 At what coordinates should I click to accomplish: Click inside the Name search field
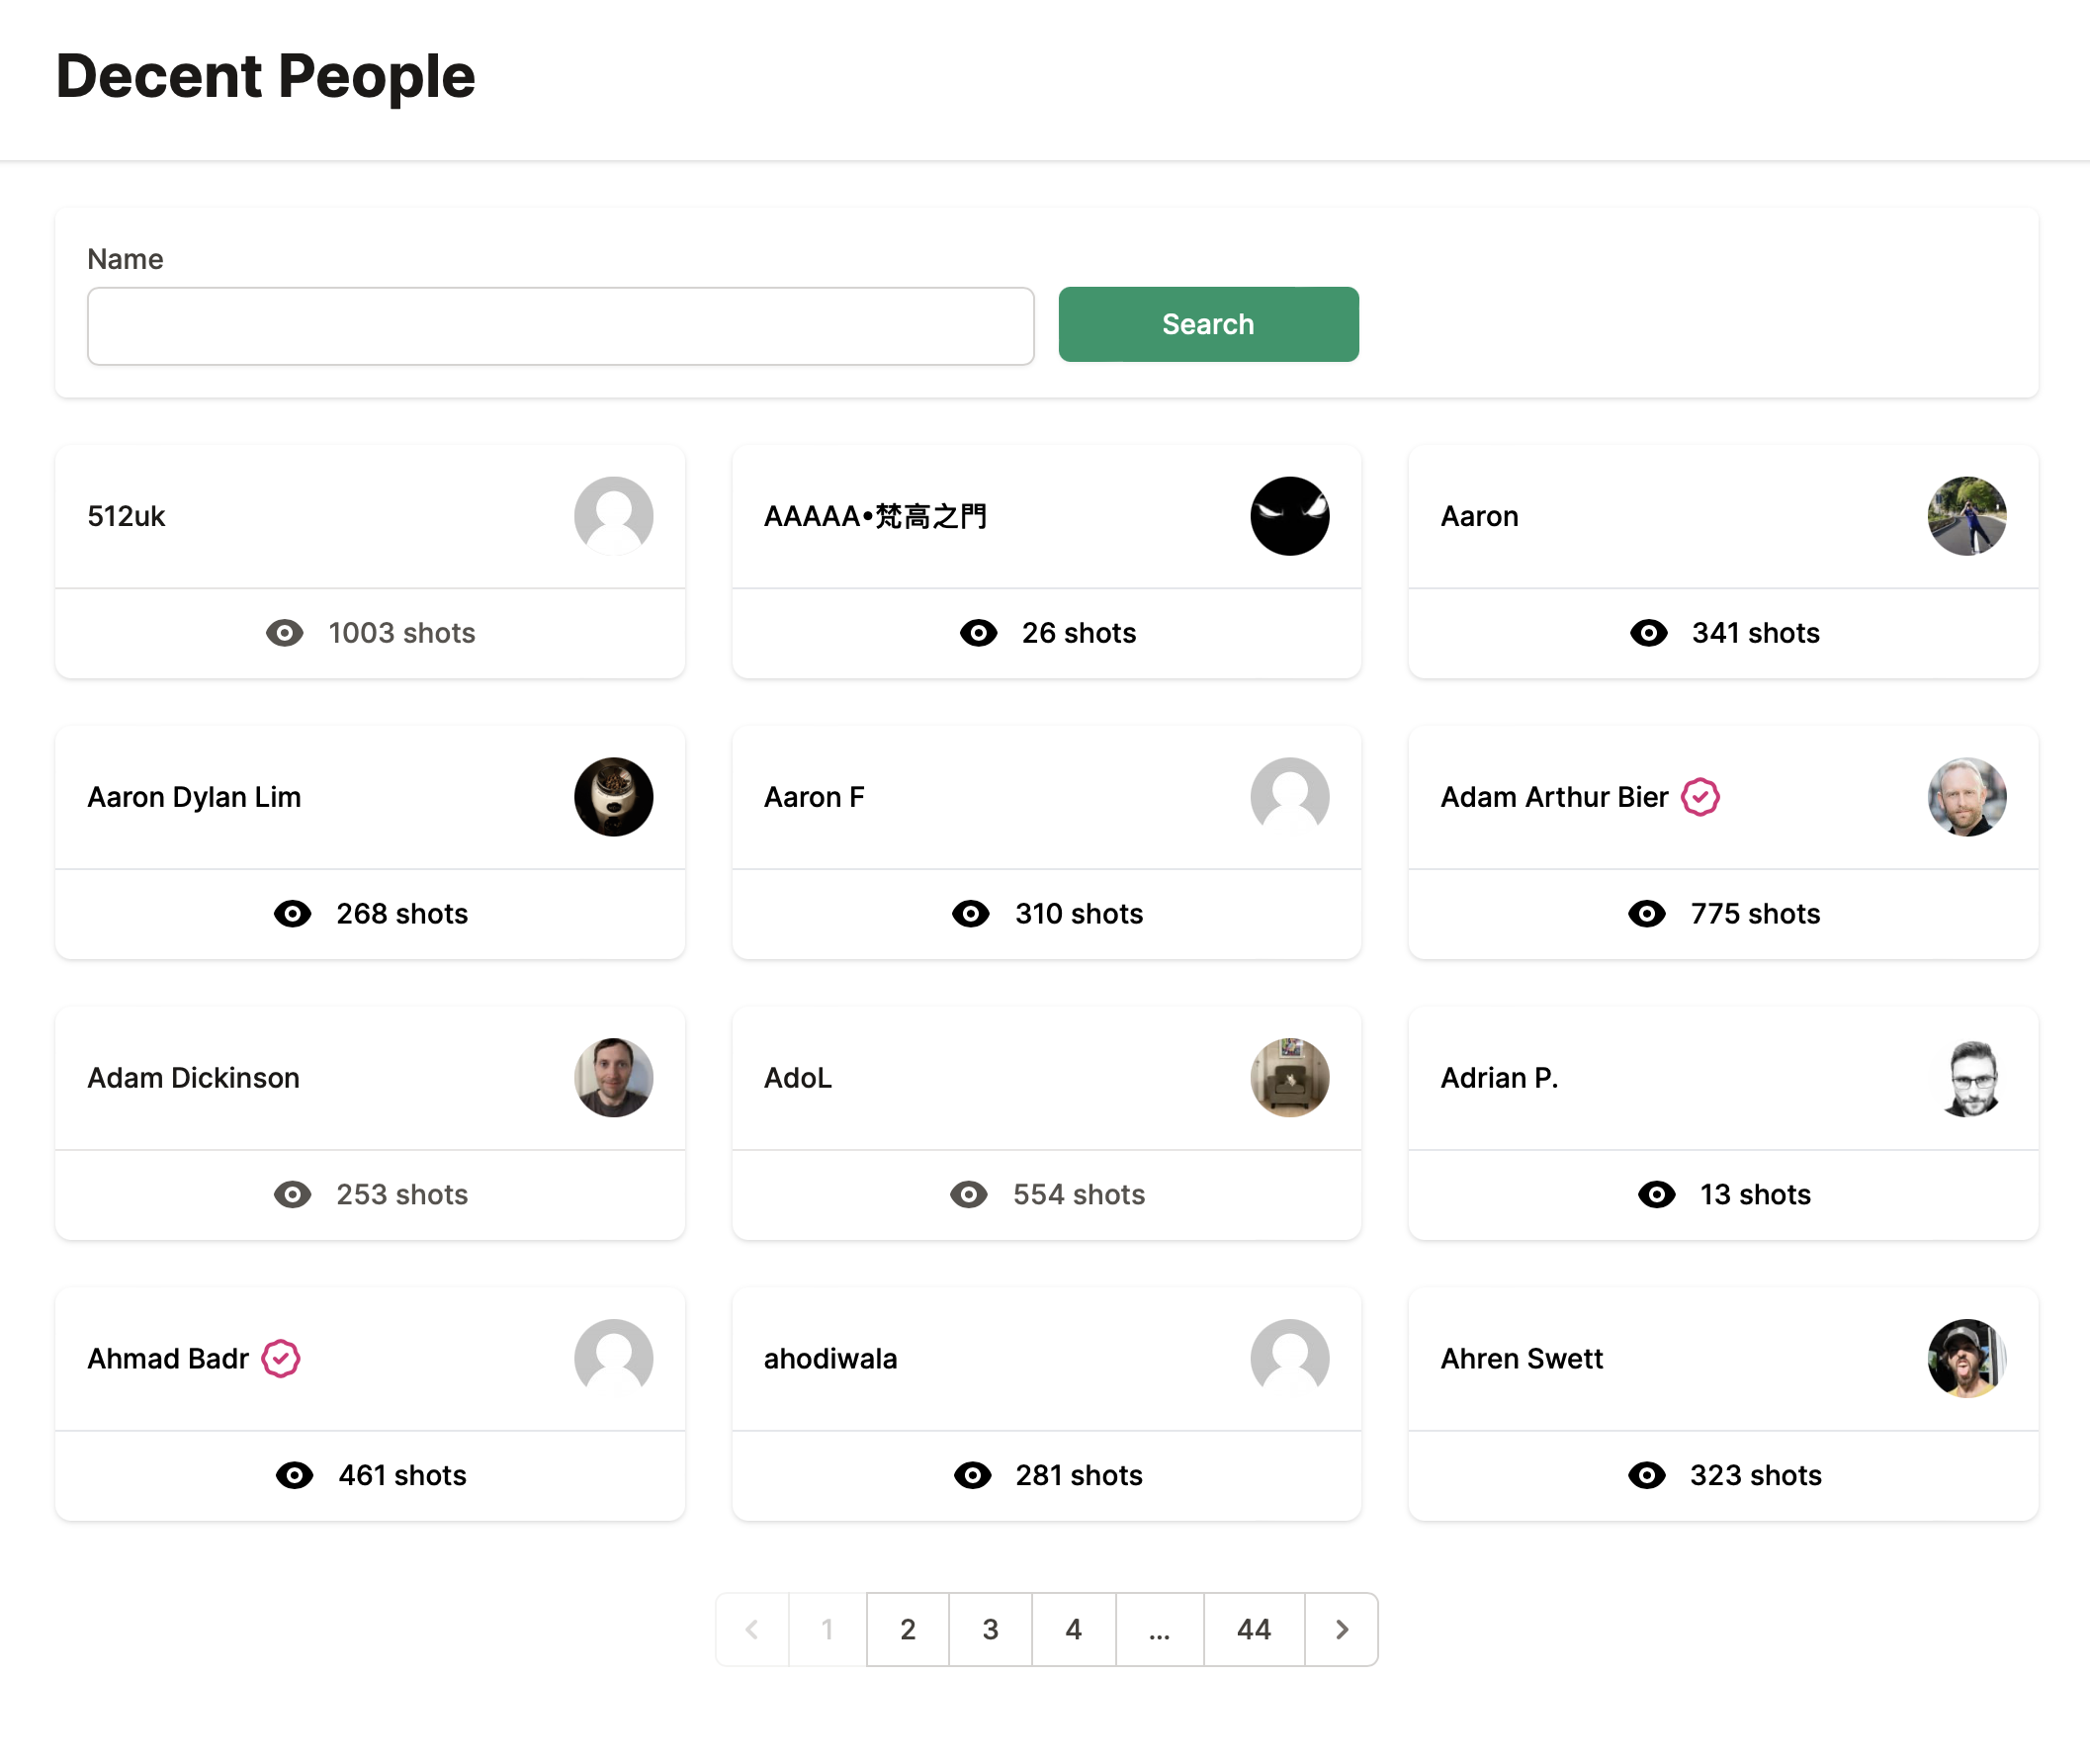click(560, 325)
